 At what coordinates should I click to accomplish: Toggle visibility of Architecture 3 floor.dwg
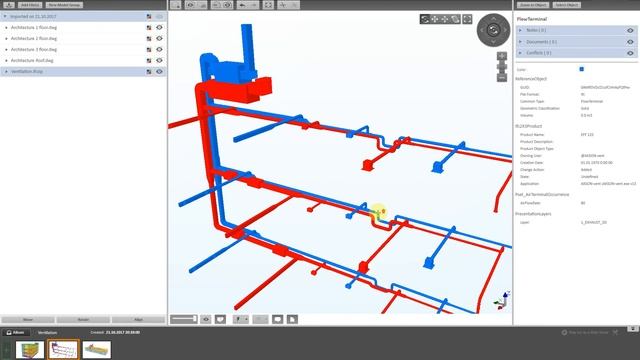click(x=159, y=49)
